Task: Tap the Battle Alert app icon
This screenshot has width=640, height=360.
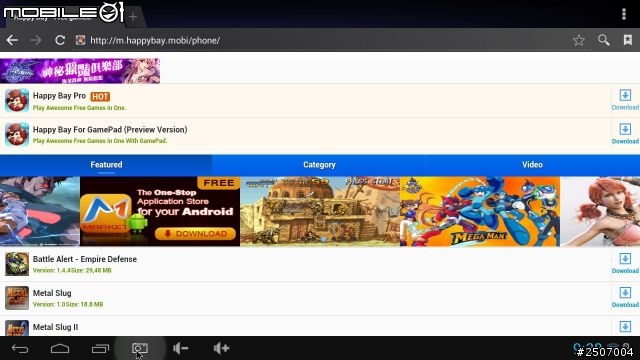Action: tap(17, 264)
